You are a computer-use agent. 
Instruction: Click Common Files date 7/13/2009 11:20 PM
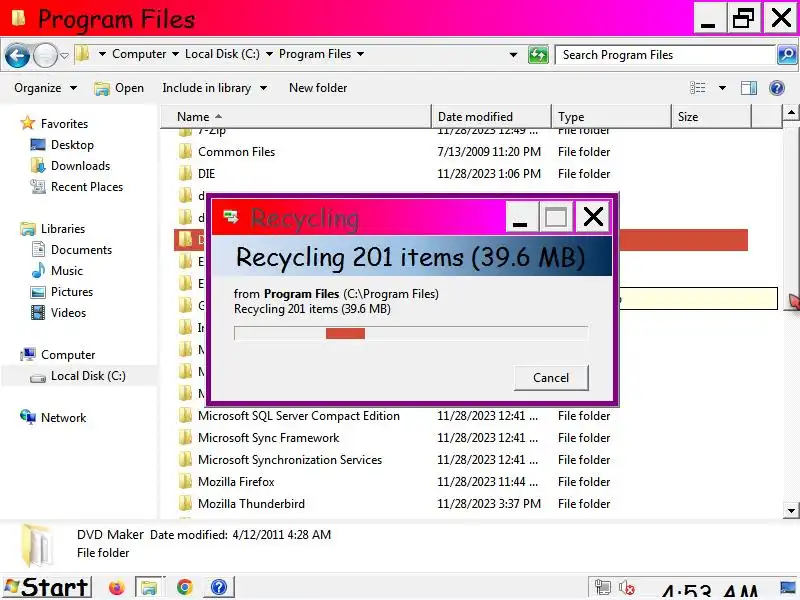[x=489, y=152]
